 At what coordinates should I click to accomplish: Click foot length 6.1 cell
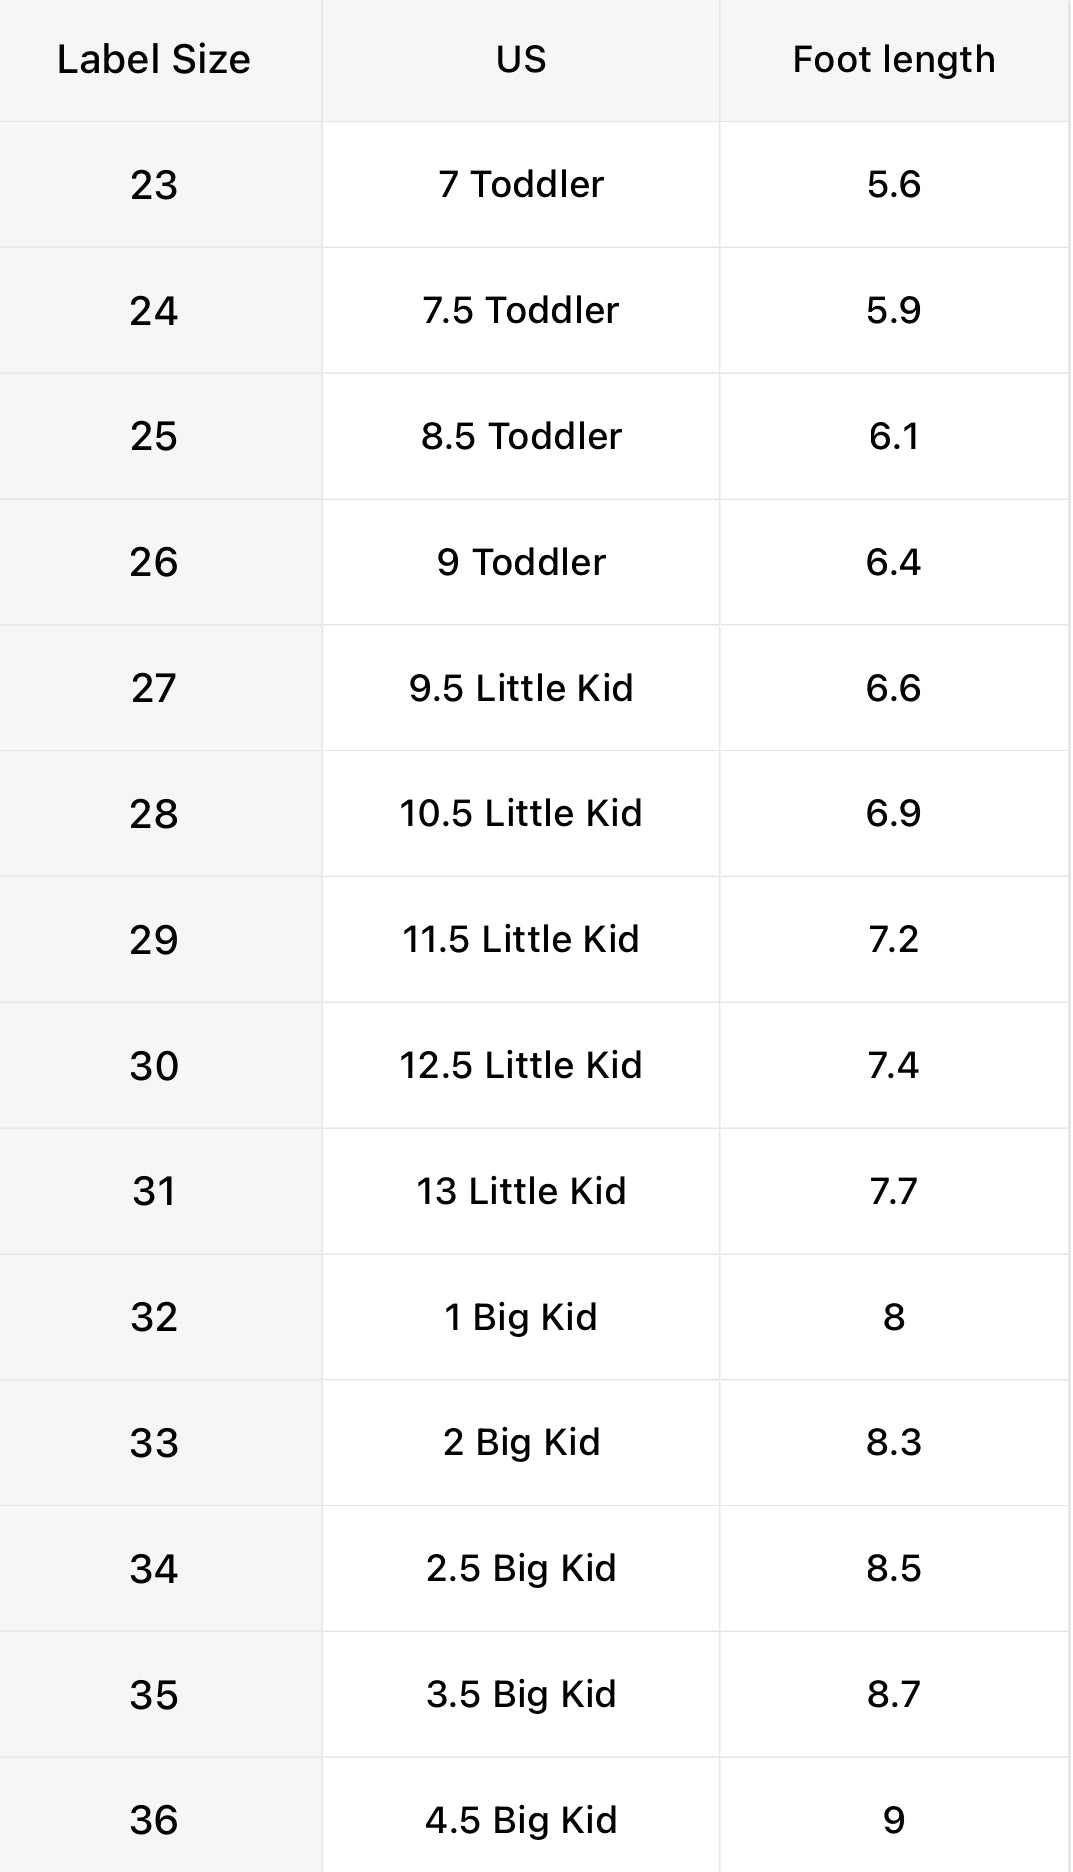[x=894, y=437]
